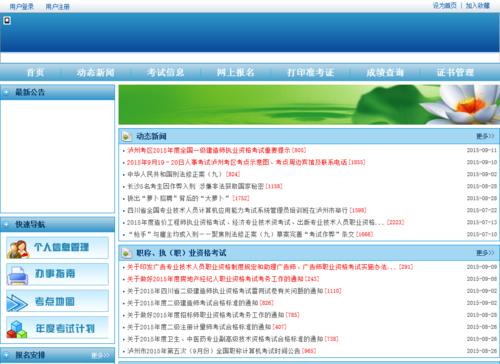Open the 考点地图 quick navigation button
Image resolution: width=500 pixels, height=364 pixels.
click(x=57, y=301)
